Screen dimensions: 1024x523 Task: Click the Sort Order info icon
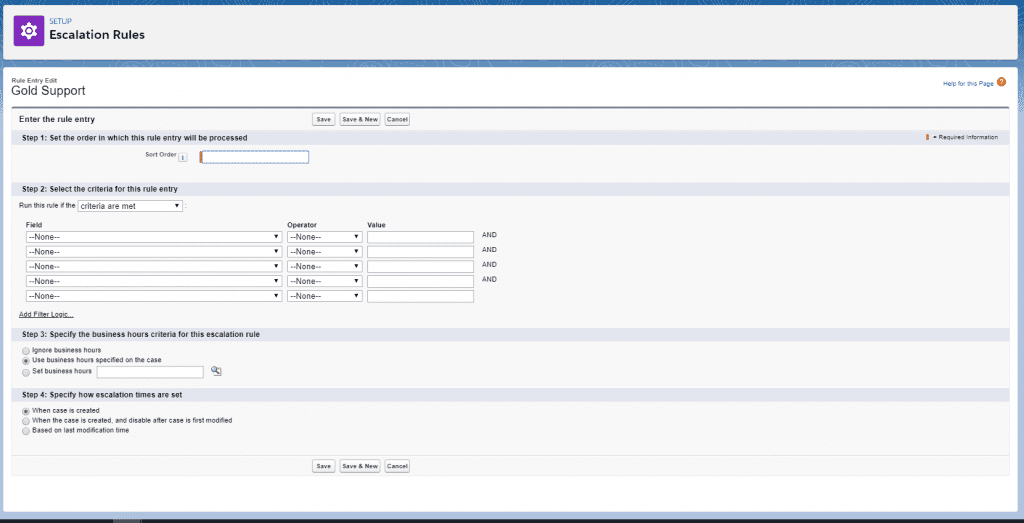(x=183, y=157)
